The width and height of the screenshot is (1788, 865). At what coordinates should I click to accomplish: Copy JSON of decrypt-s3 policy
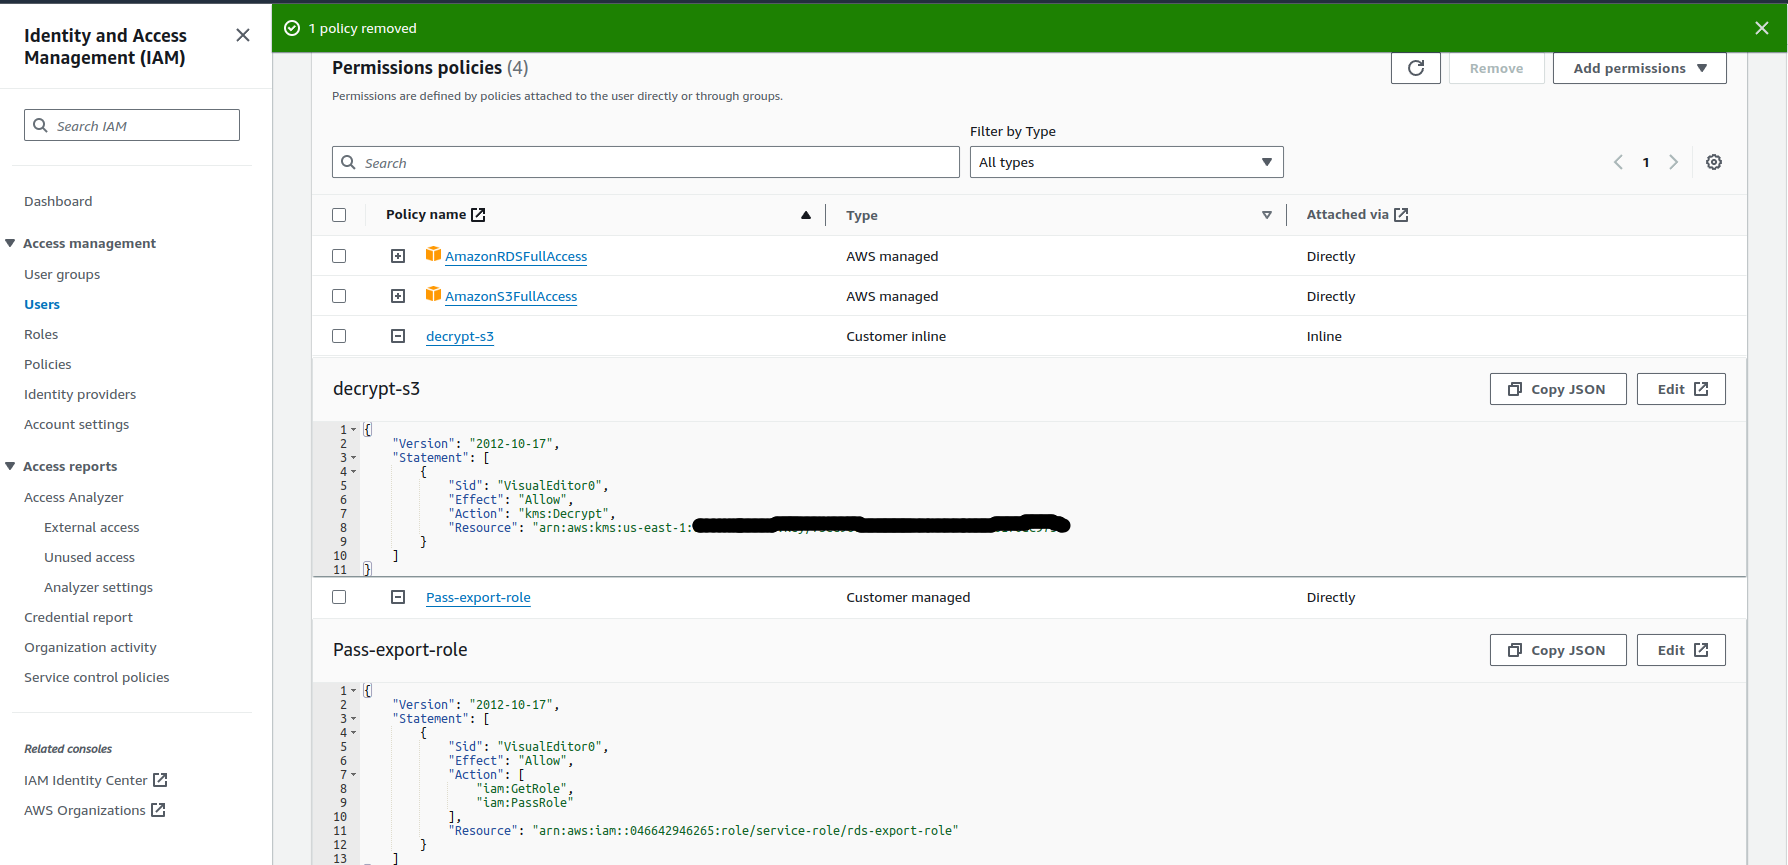tap(1558, 389)
